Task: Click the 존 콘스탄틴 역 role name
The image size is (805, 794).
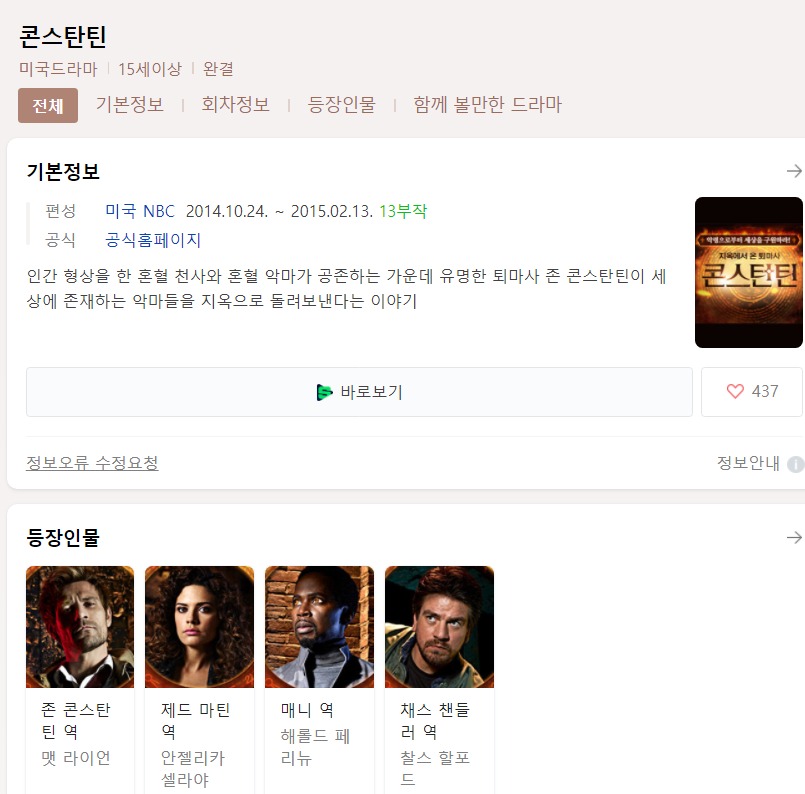Action: coord(76,721)
